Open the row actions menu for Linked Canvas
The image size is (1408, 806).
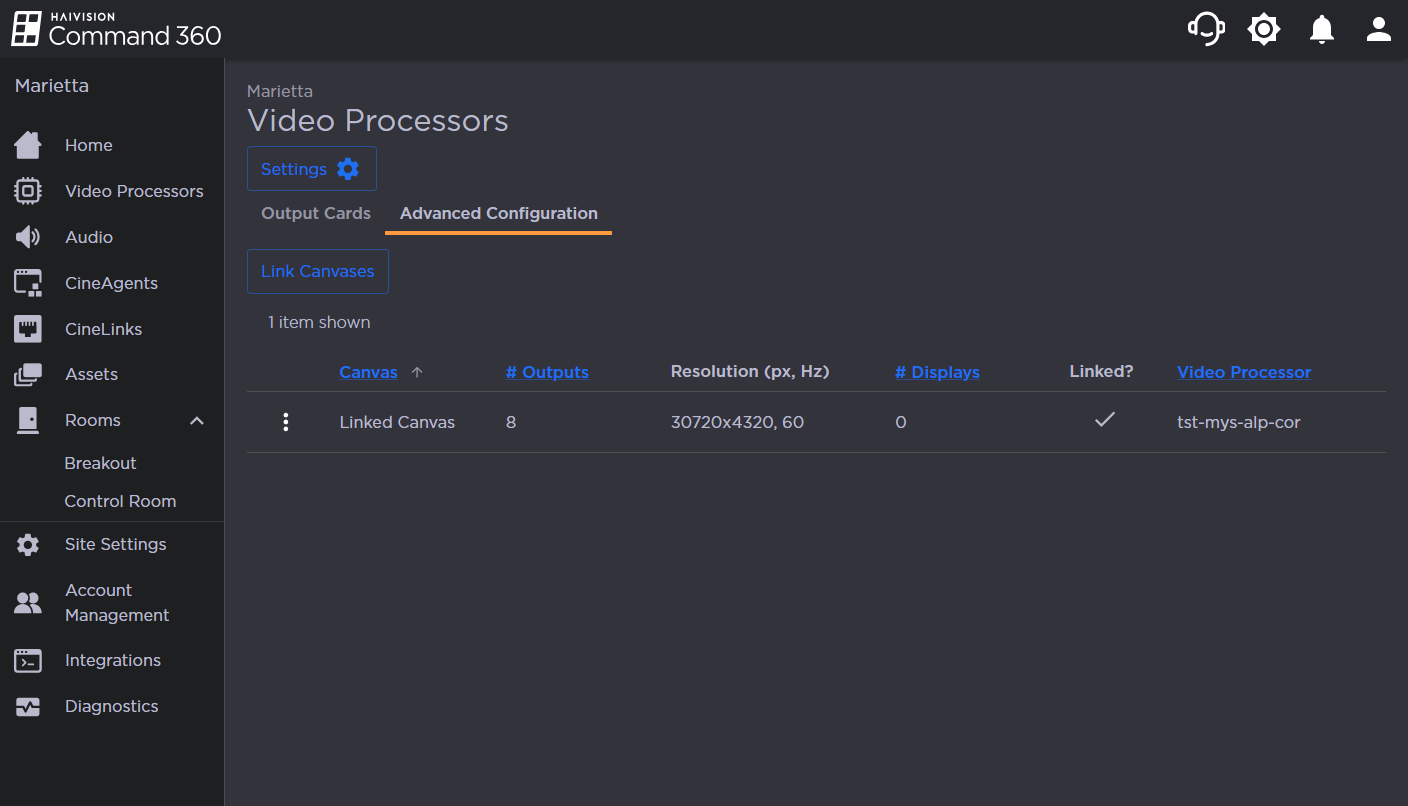pos(286,421)
